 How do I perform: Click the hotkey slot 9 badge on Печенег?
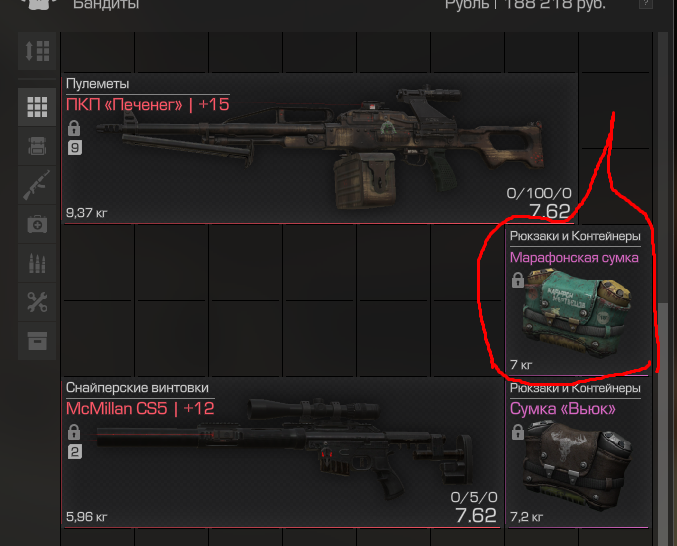click(75, 148)
